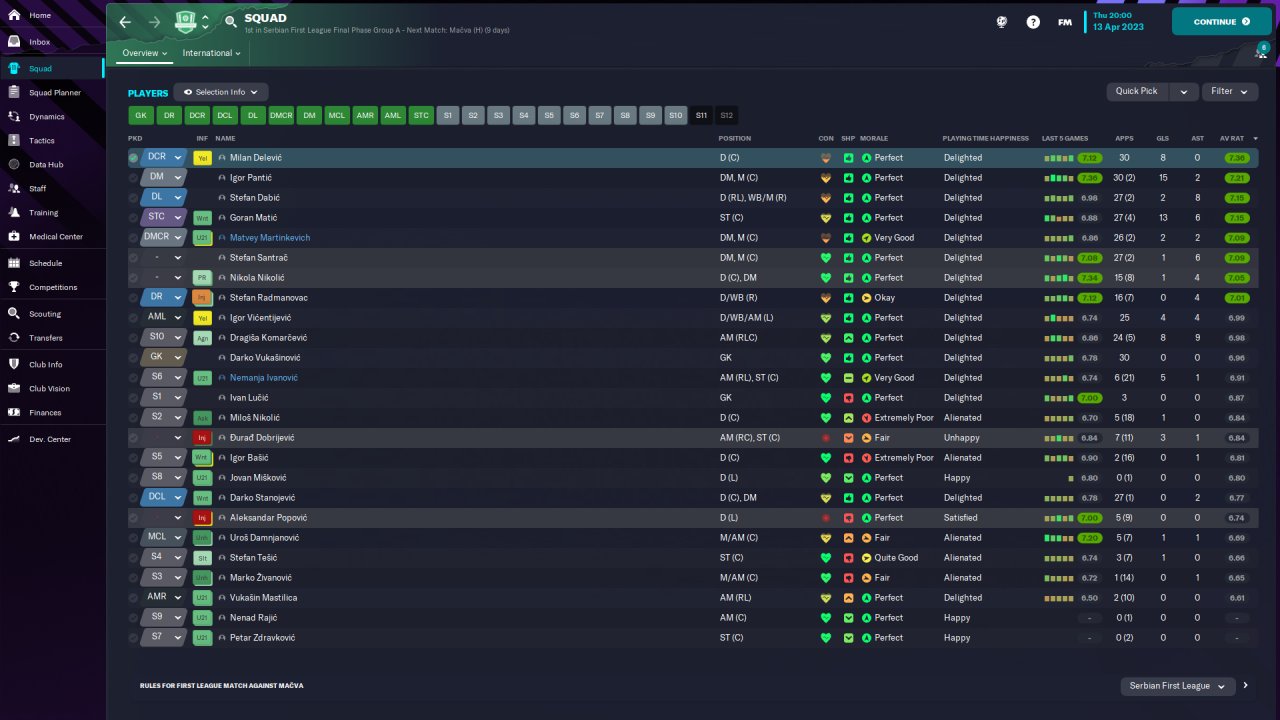Expand the Quick Pick arrow menu

pos(1184,91)
